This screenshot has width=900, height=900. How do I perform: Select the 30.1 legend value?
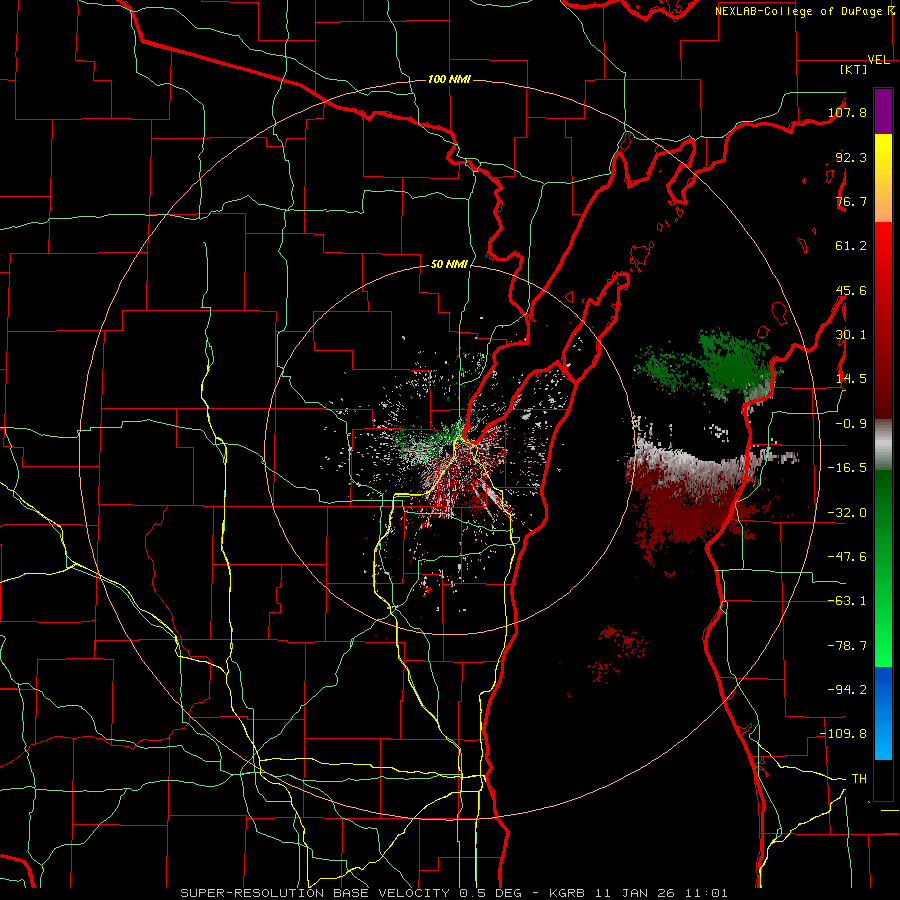[851, 335]
